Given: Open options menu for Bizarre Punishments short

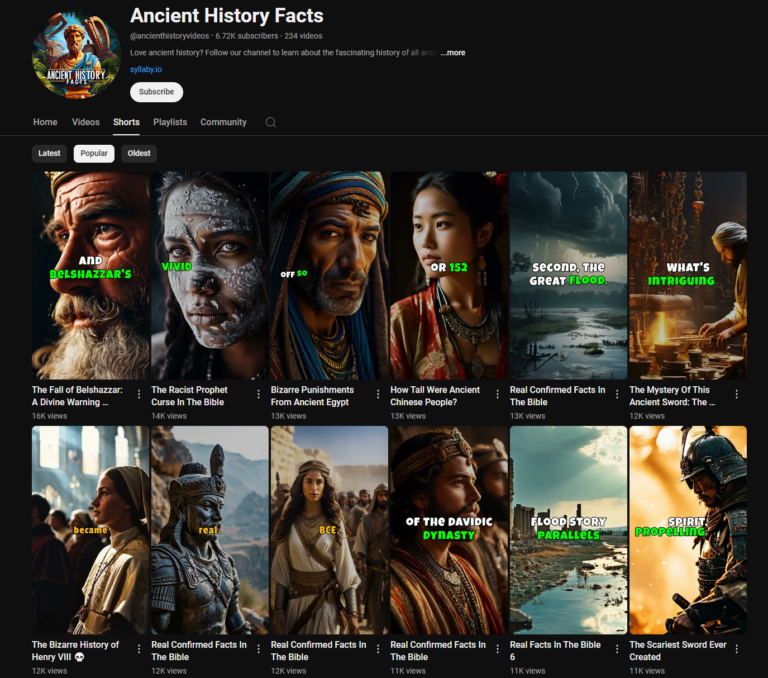Looking at the screenshot, I should point(378,394).
